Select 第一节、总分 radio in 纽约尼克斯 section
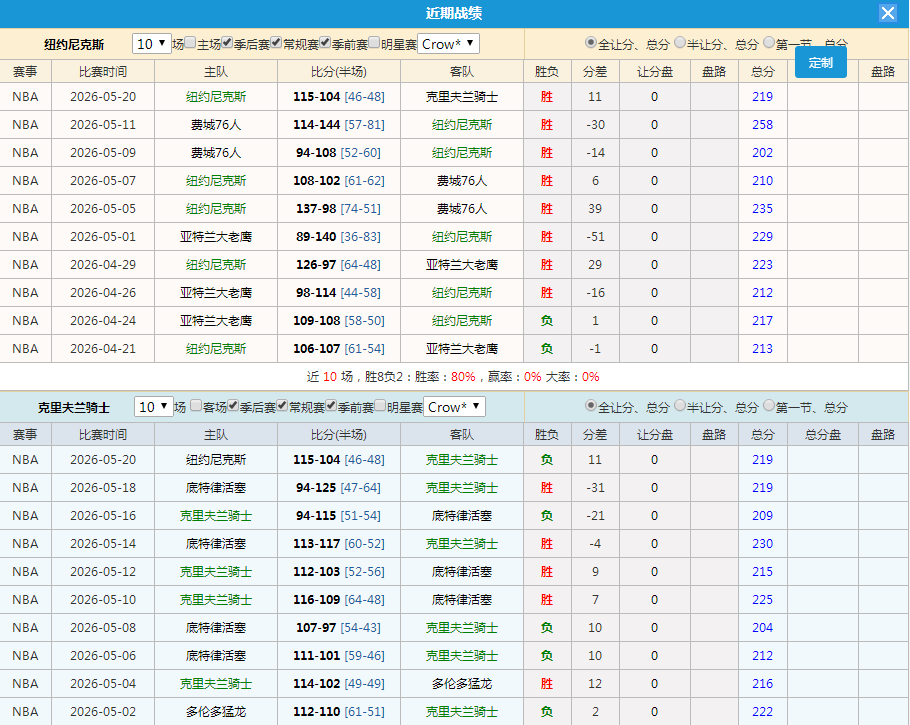 769,42
